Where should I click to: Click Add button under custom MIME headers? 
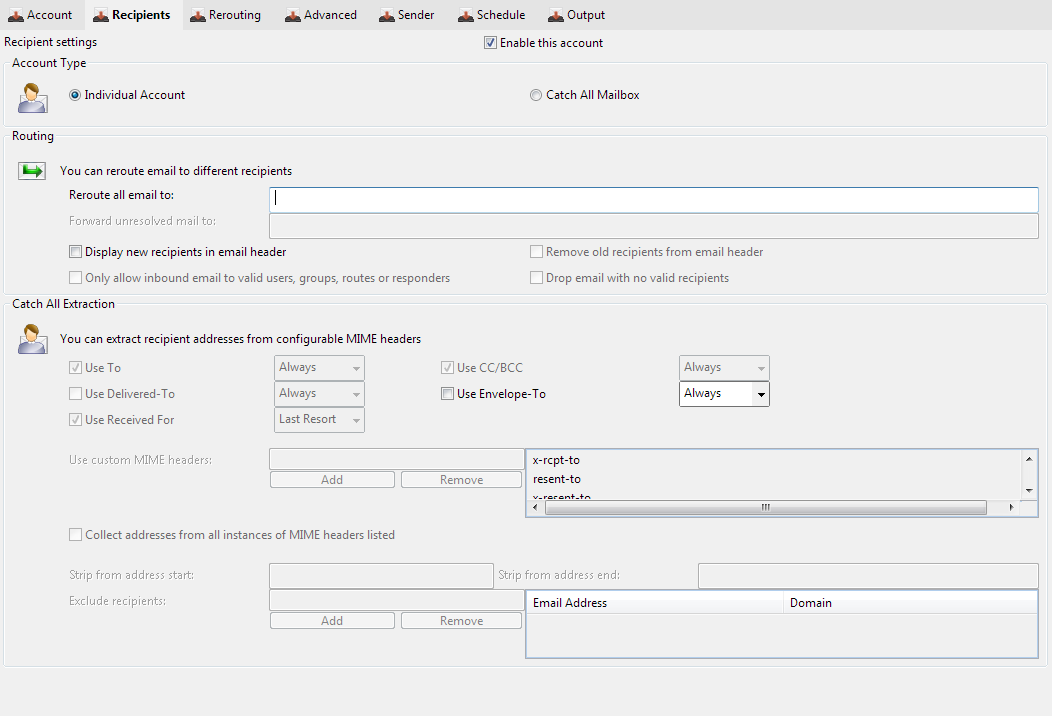332,480
